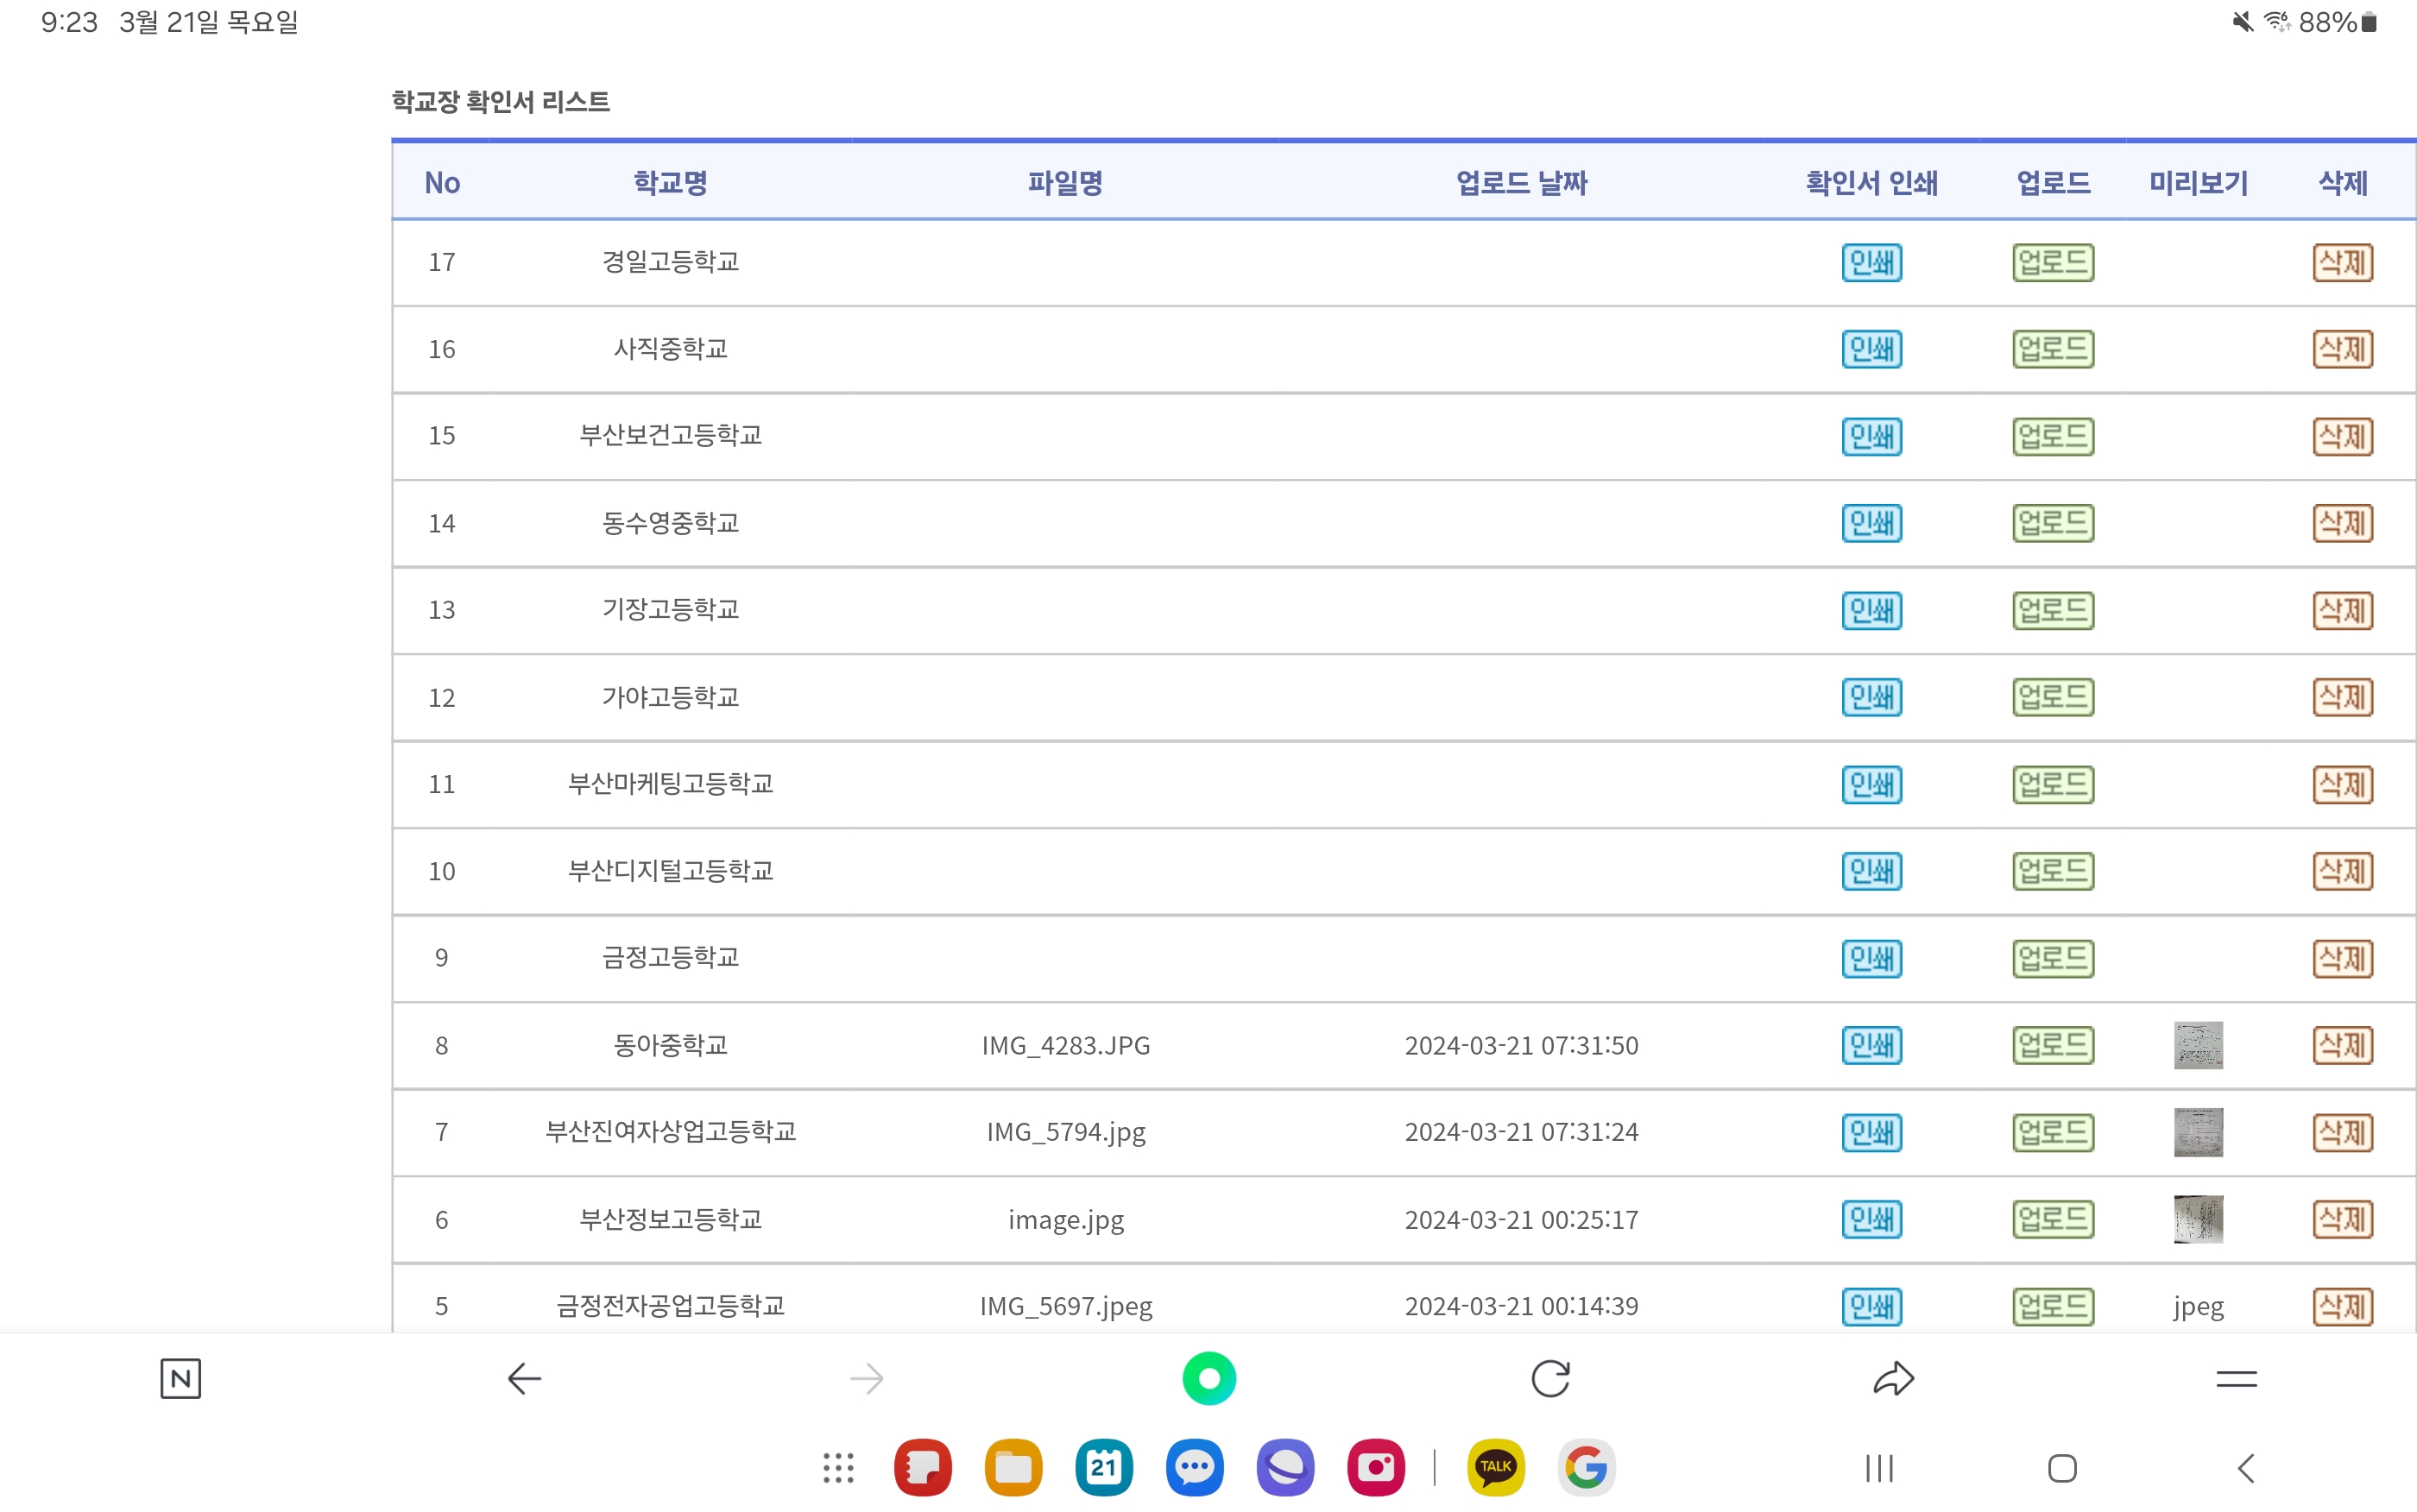The width and height of the screenshot is (2417, 1512).
Task: Open KakaoTalk app in taskbar
Action: tap(1496, 1468)
